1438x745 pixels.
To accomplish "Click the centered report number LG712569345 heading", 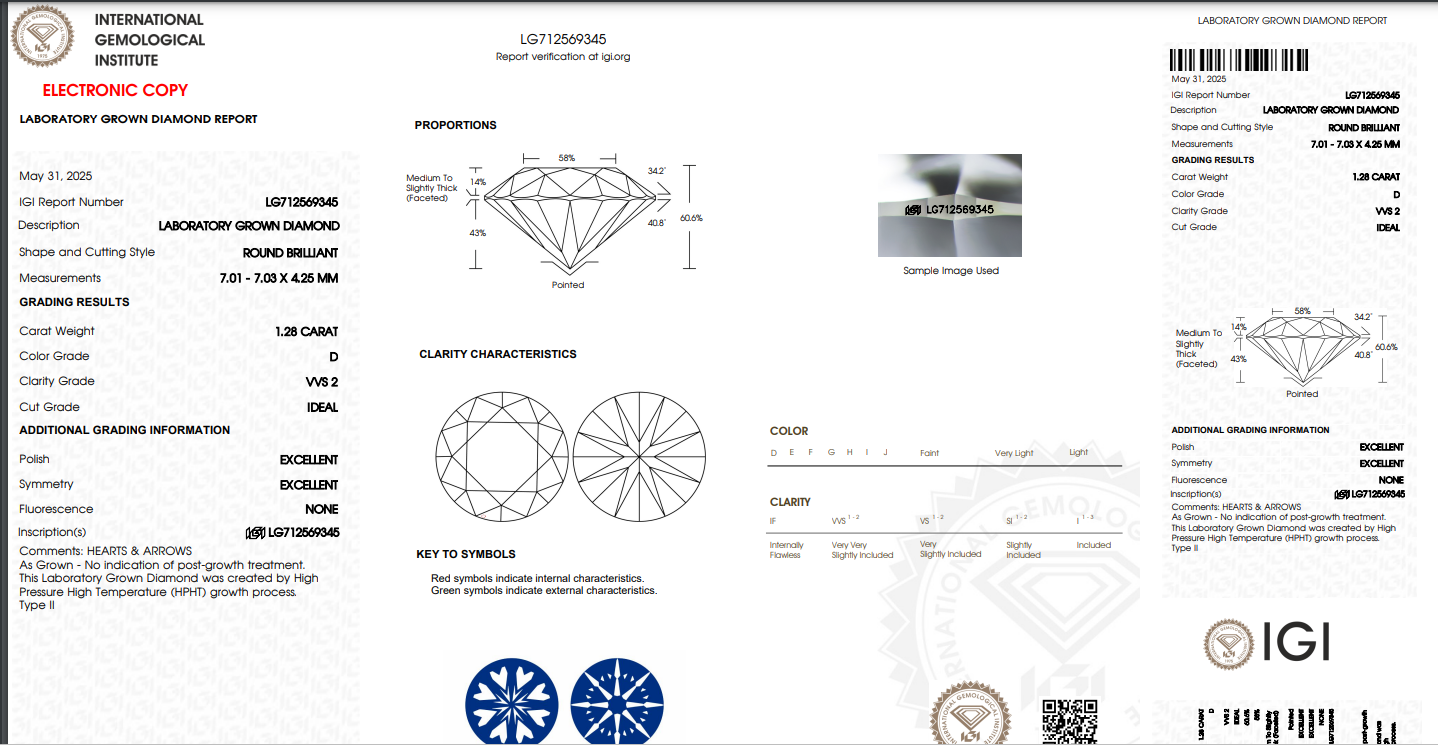I will click(x=563, y=39).
